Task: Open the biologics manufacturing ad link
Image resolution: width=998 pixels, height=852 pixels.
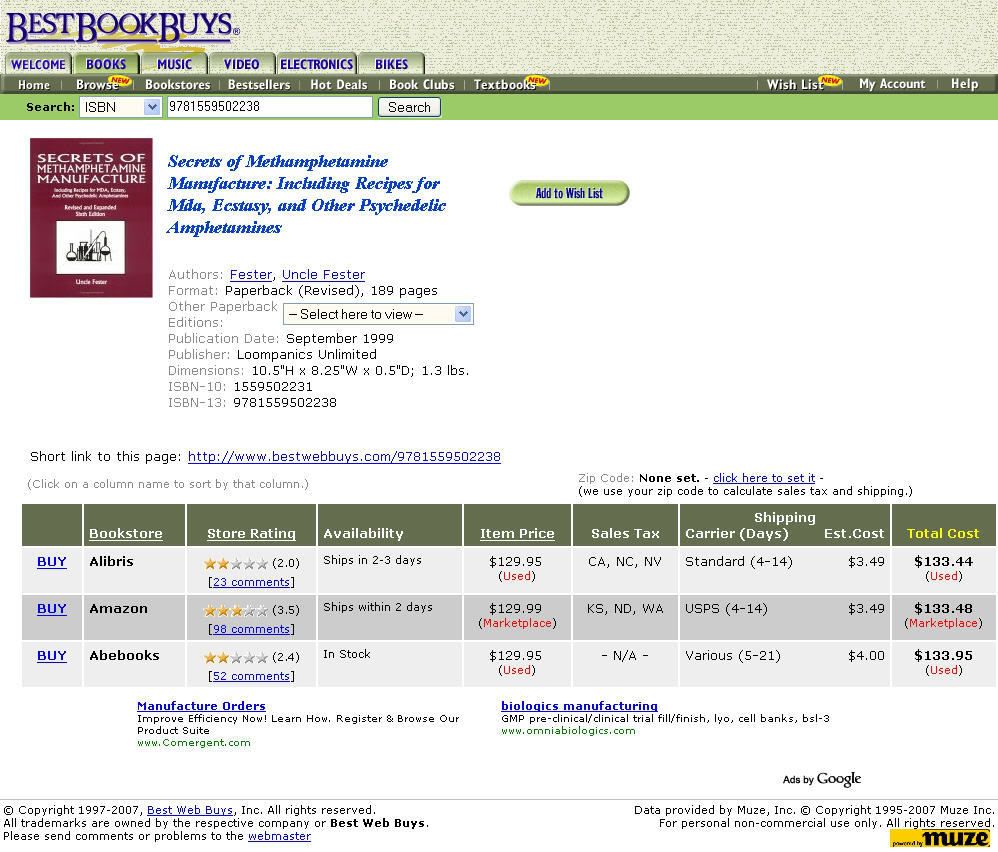Action: pyautogui.click(x=579, y=706)
